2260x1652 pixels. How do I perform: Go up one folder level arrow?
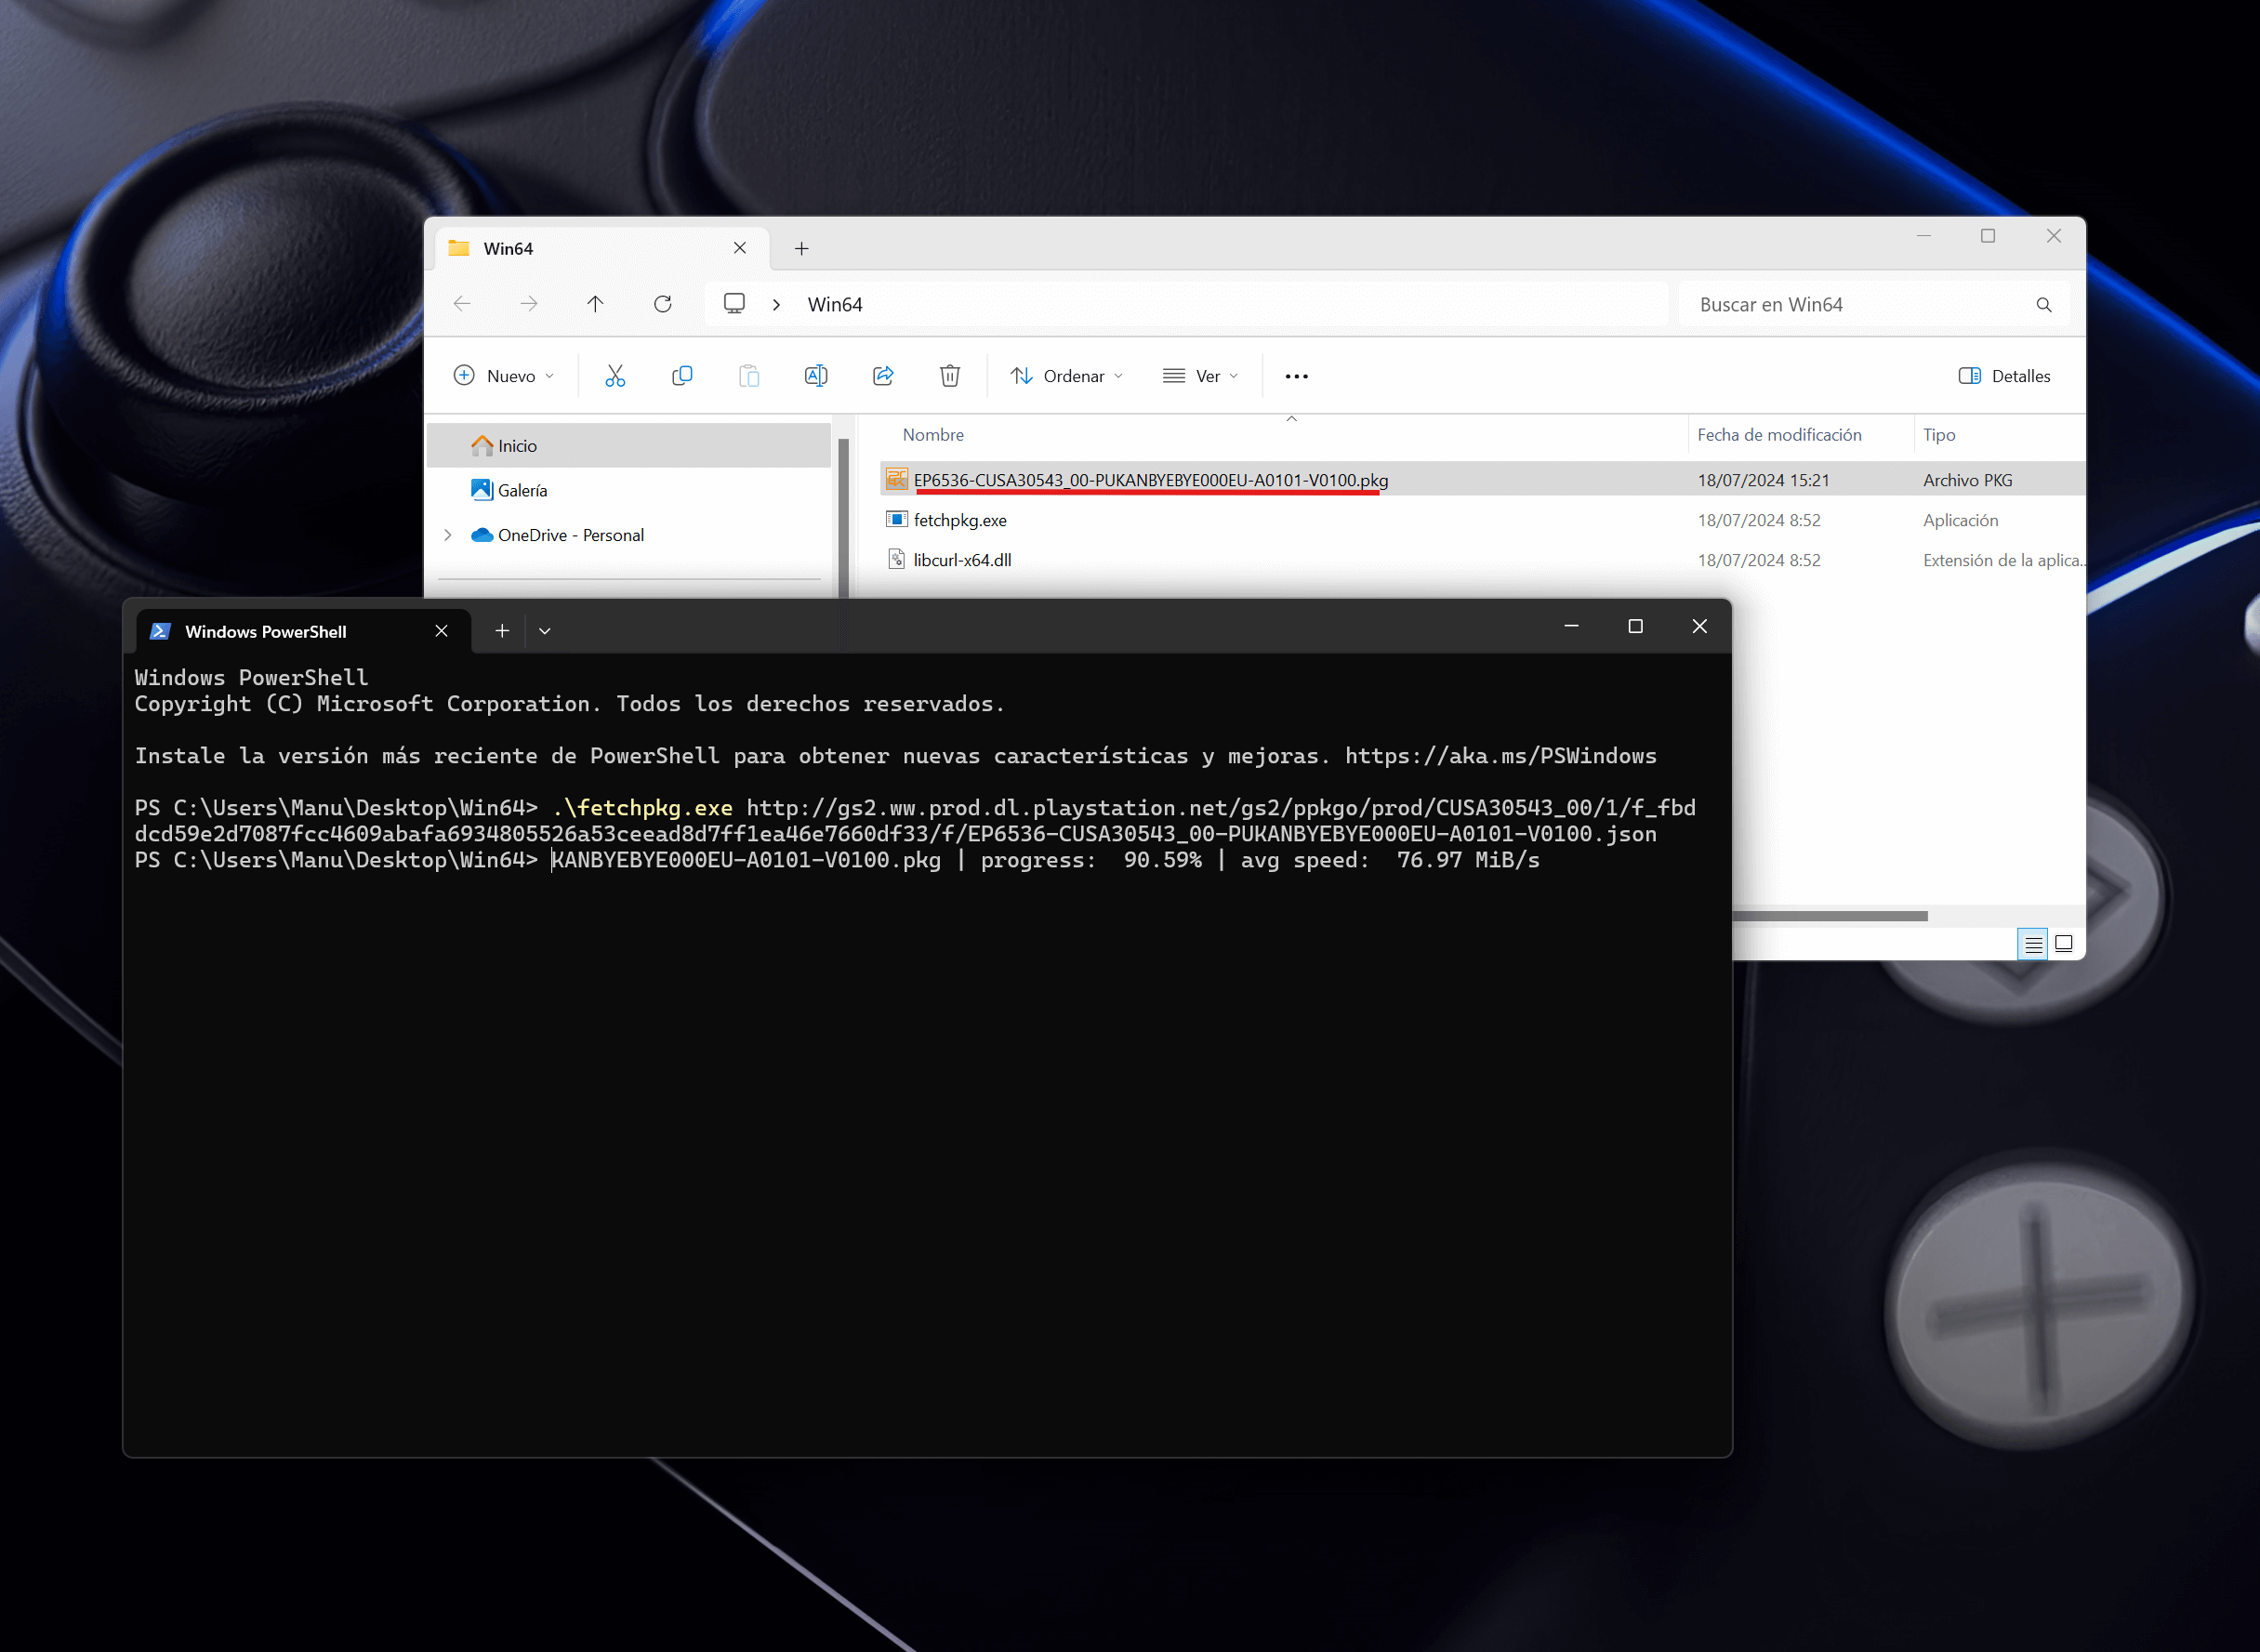coord(595,304)
